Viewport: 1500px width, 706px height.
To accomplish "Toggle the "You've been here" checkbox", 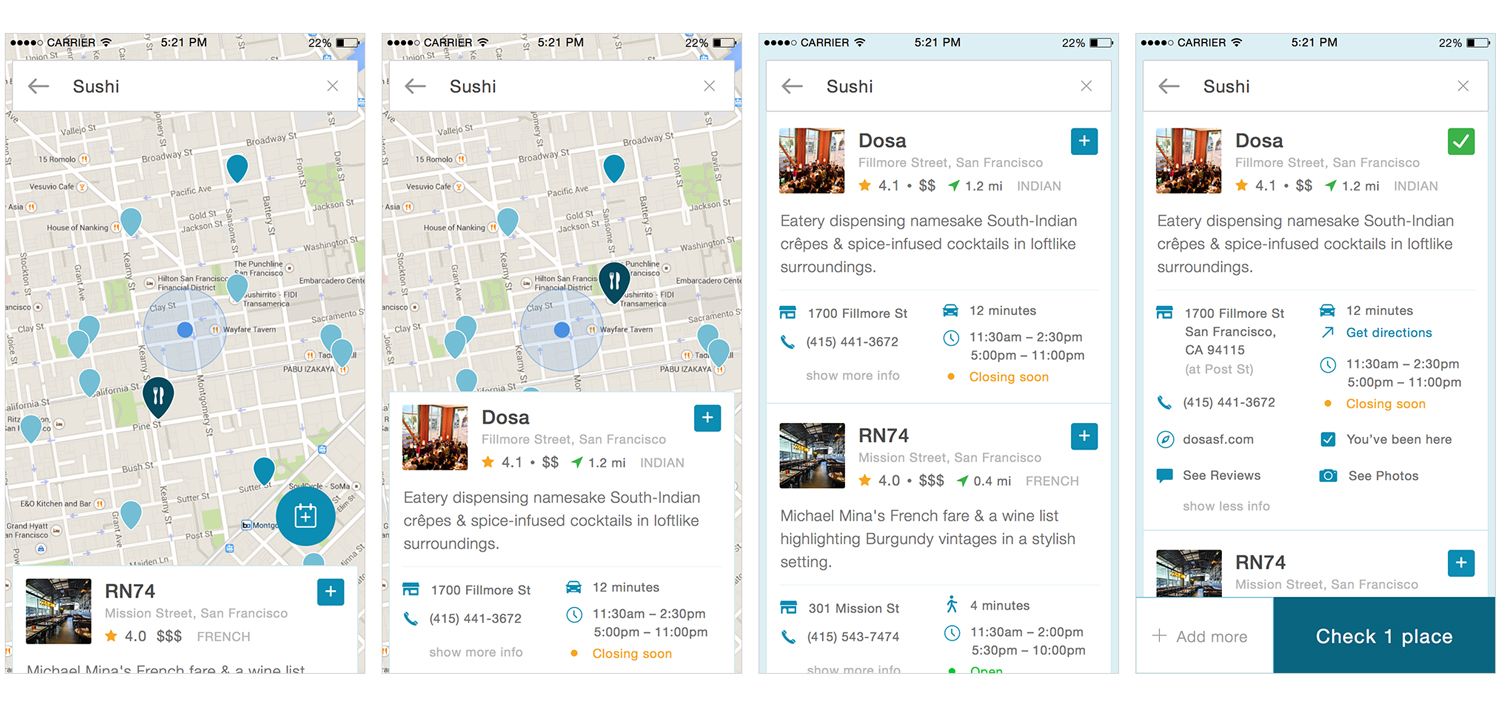I will [1328, 440].
